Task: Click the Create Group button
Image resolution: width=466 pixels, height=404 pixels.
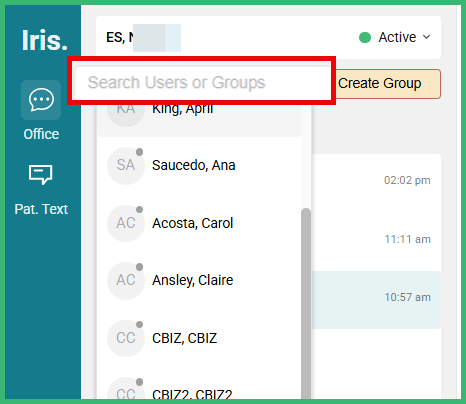Action: coord(387,83)
